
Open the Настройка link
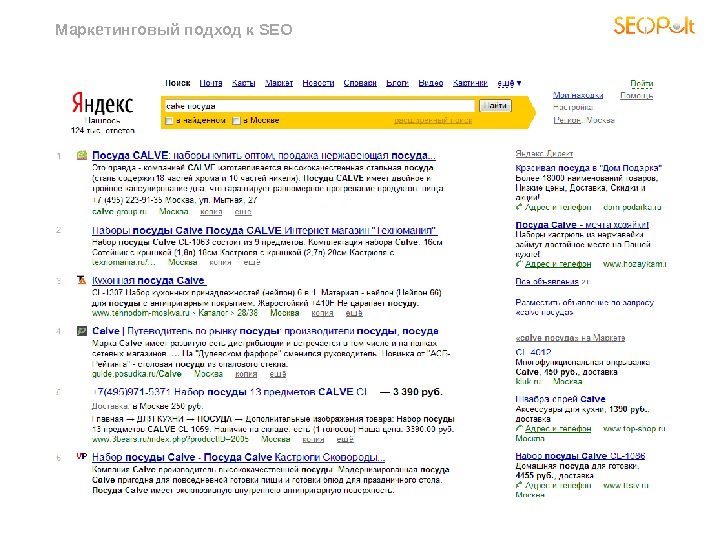tap(573, 107)
